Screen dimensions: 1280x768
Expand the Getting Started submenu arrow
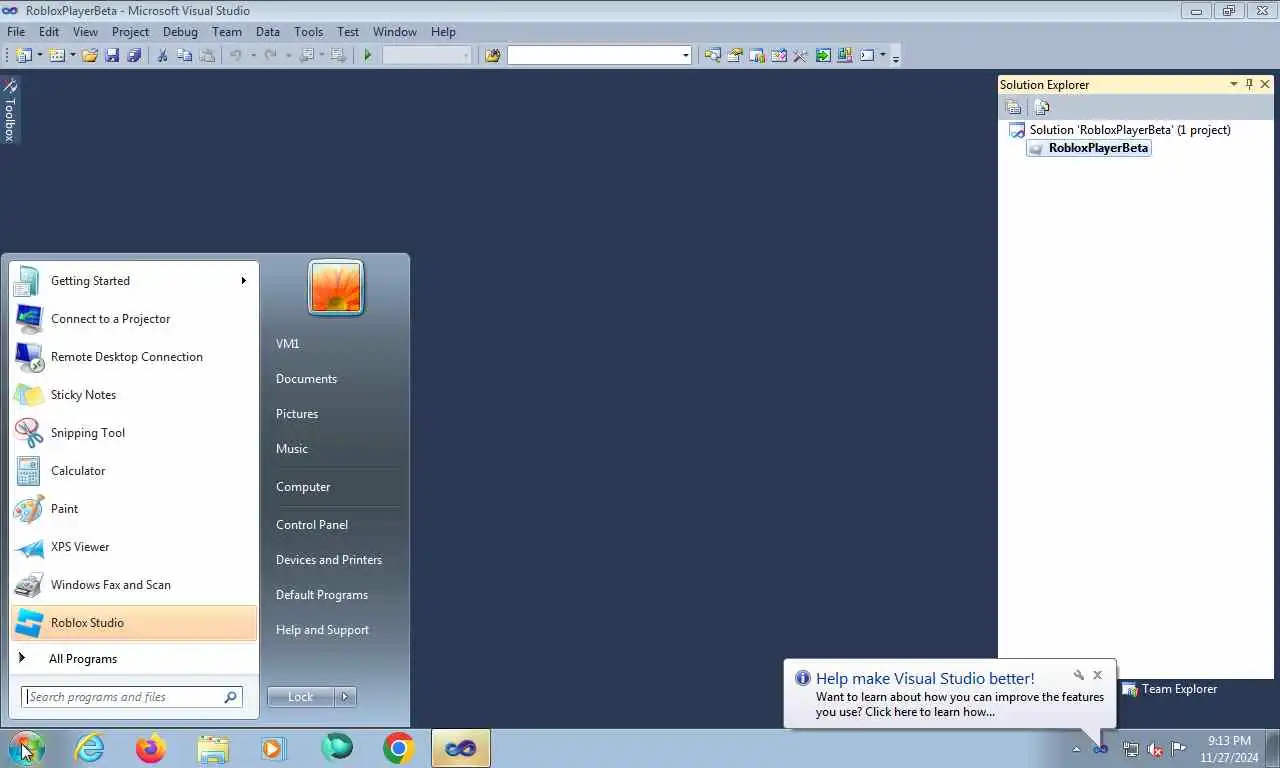pyautogui.click(x=243, y=281)
